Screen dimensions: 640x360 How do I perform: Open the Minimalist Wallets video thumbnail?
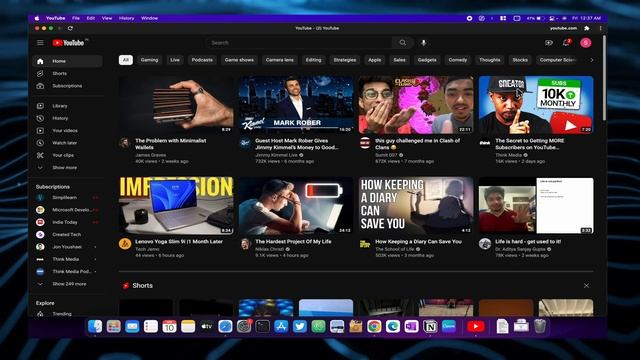tap(176, 104)
